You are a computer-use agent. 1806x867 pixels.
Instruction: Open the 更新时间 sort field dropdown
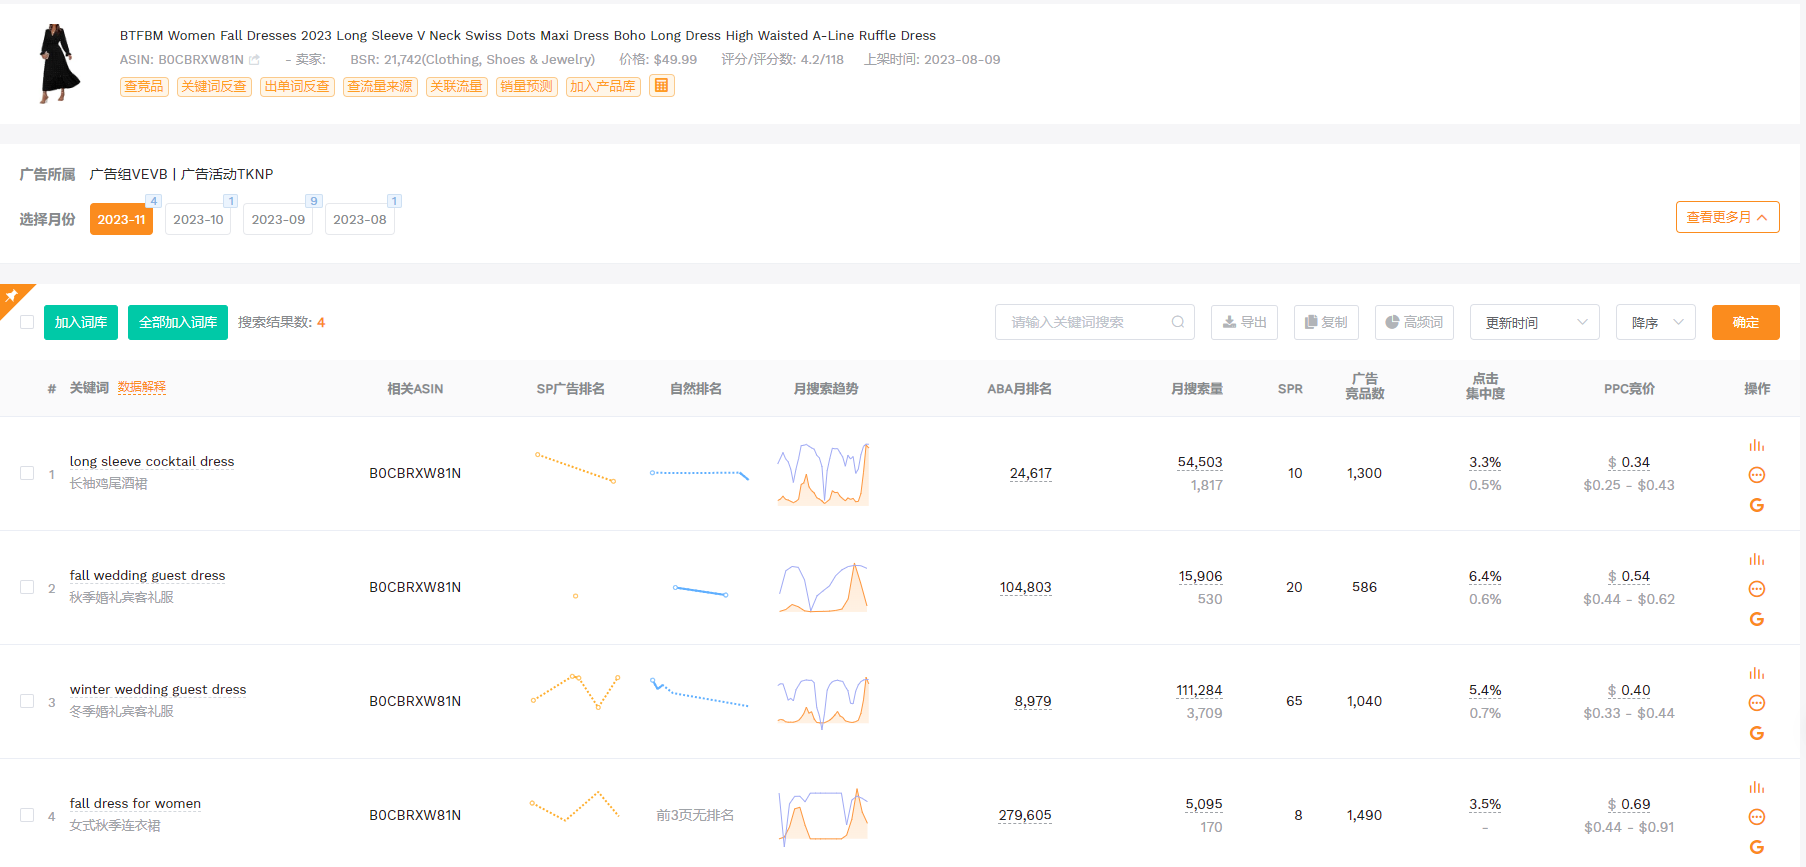pos(1534,322)
